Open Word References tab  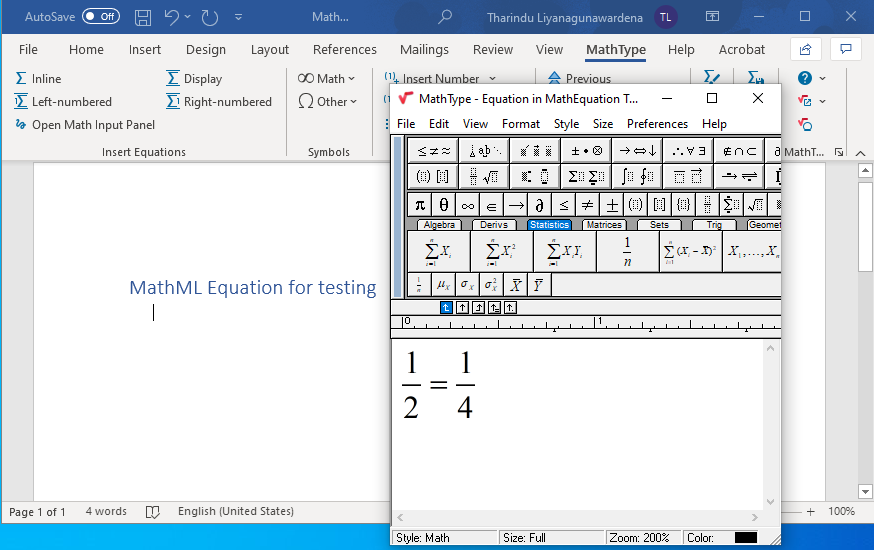(344, 50)
